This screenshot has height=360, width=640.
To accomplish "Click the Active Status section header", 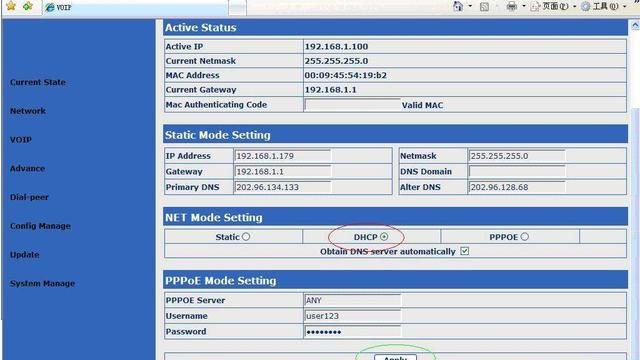I will pos(396,27).
